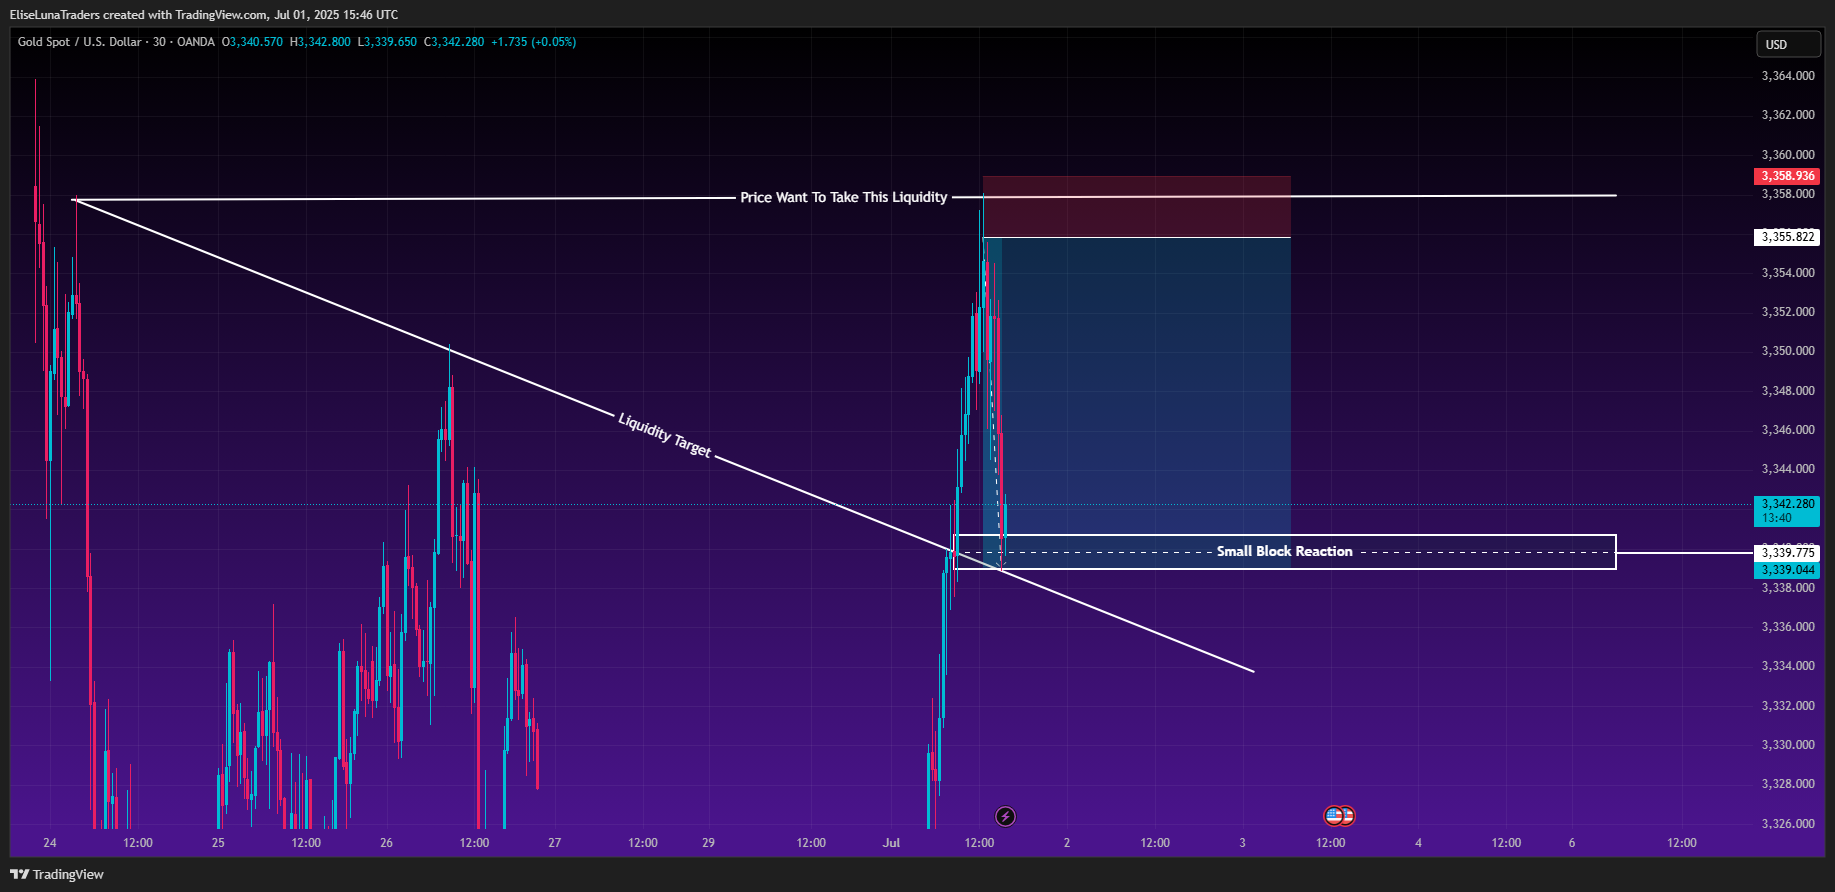Click the '29' date on the time axis
This screenshot has width=1835, height=892.
pos(708,843)
